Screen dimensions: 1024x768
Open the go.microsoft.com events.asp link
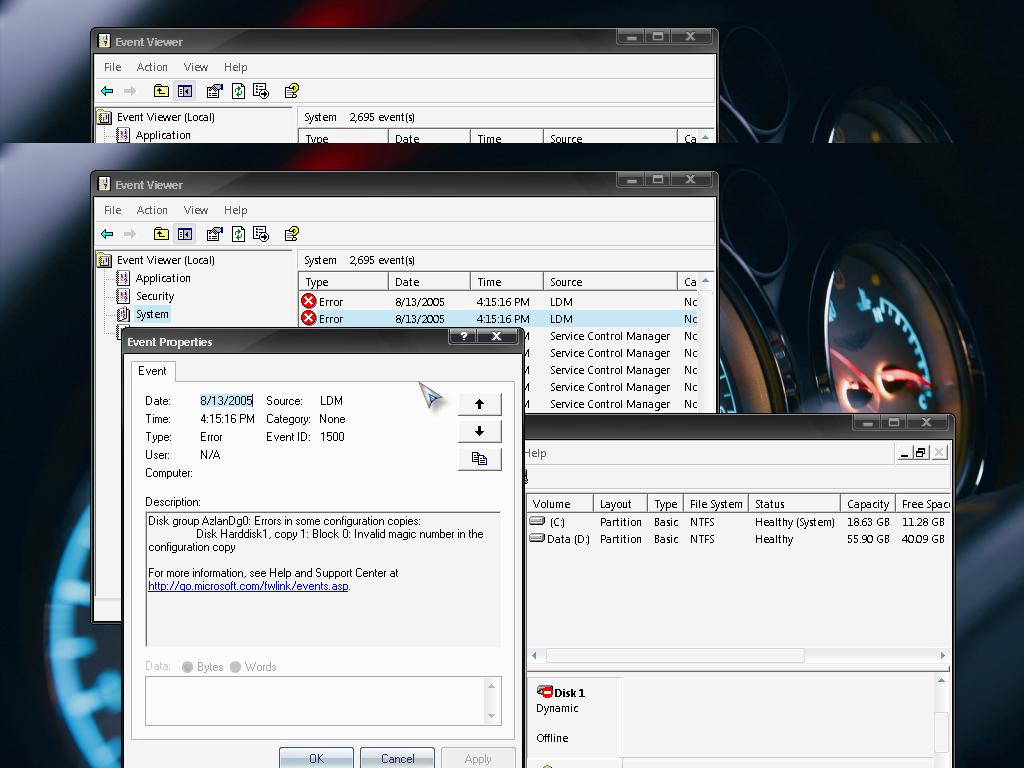[x=248, y=586]
